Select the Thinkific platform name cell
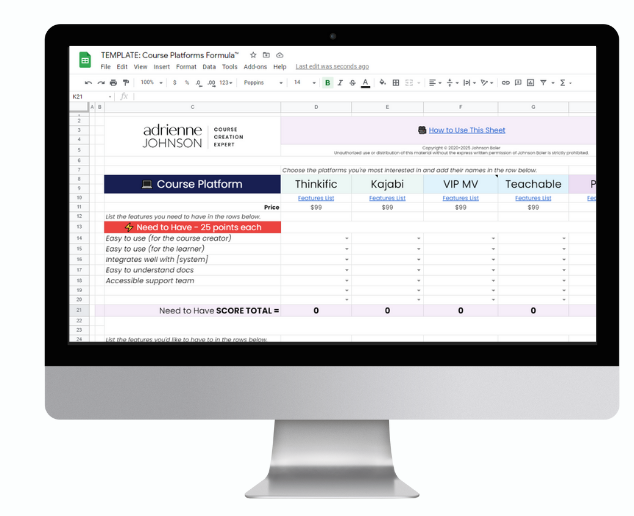This screenshot has width=634, height=516. (x=316, y=184)
